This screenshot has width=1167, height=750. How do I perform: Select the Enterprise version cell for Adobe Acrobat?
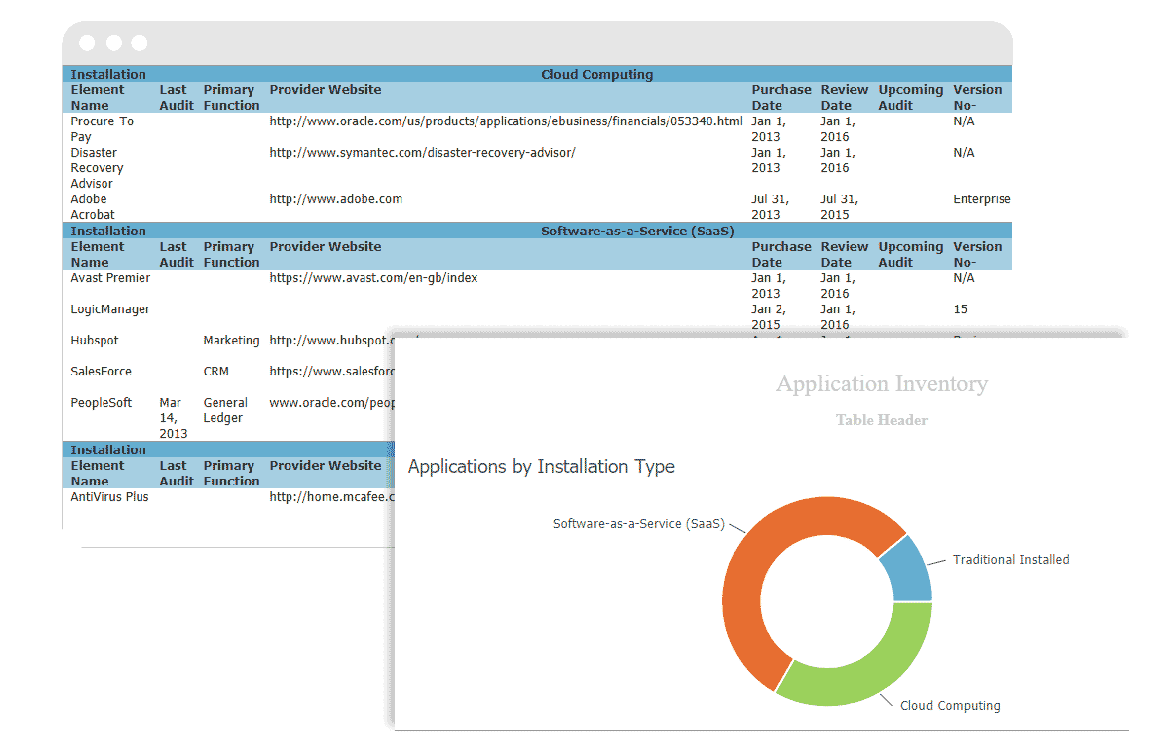point(982,199)
